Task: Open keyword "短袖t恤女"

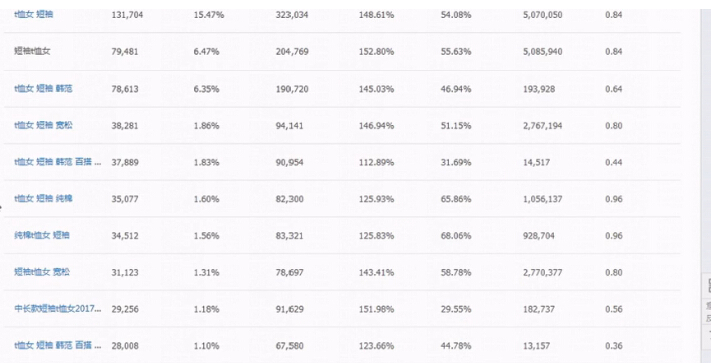Action: [x=32, y=51]
